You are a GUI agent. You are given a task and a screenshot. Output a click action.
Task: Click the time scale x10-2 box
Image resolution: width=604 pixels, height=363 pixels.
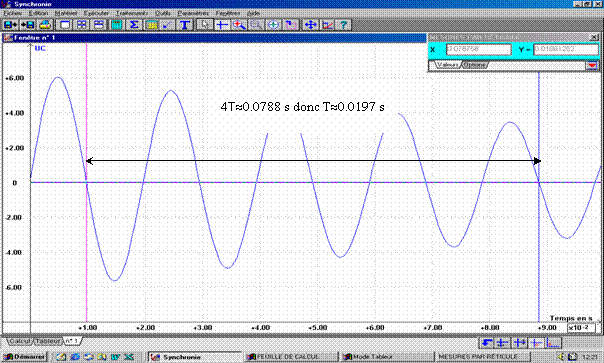(x=581, y=328)
